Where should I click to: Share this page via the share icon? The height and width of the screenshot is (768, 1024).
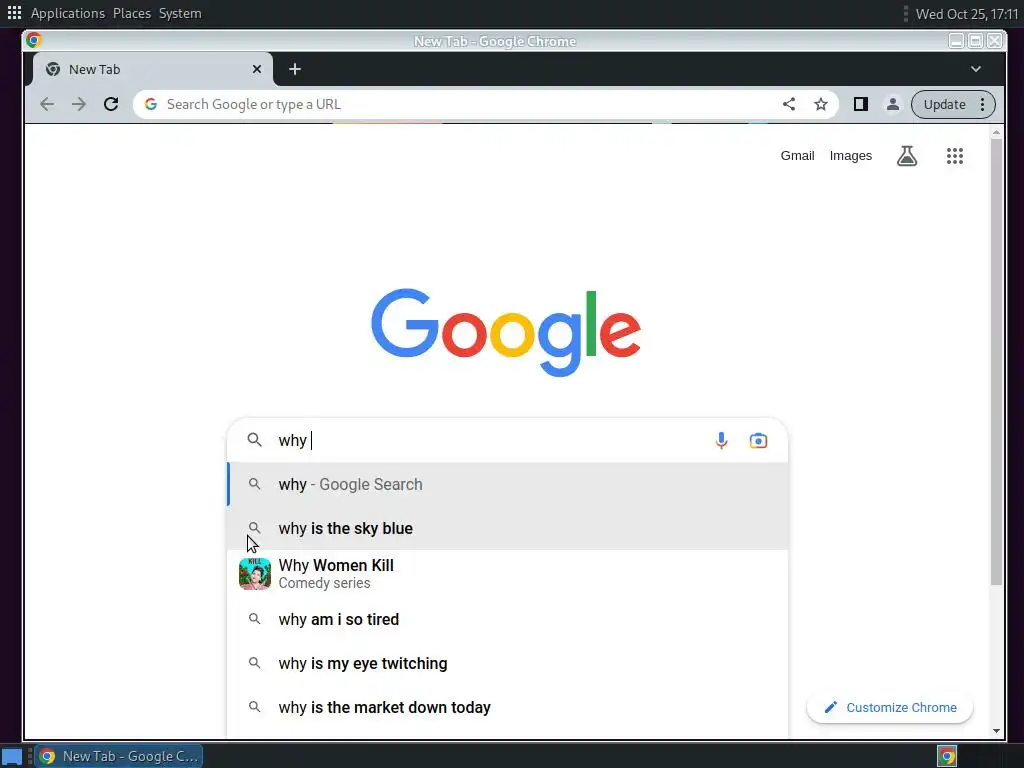(x=789, y=104)
